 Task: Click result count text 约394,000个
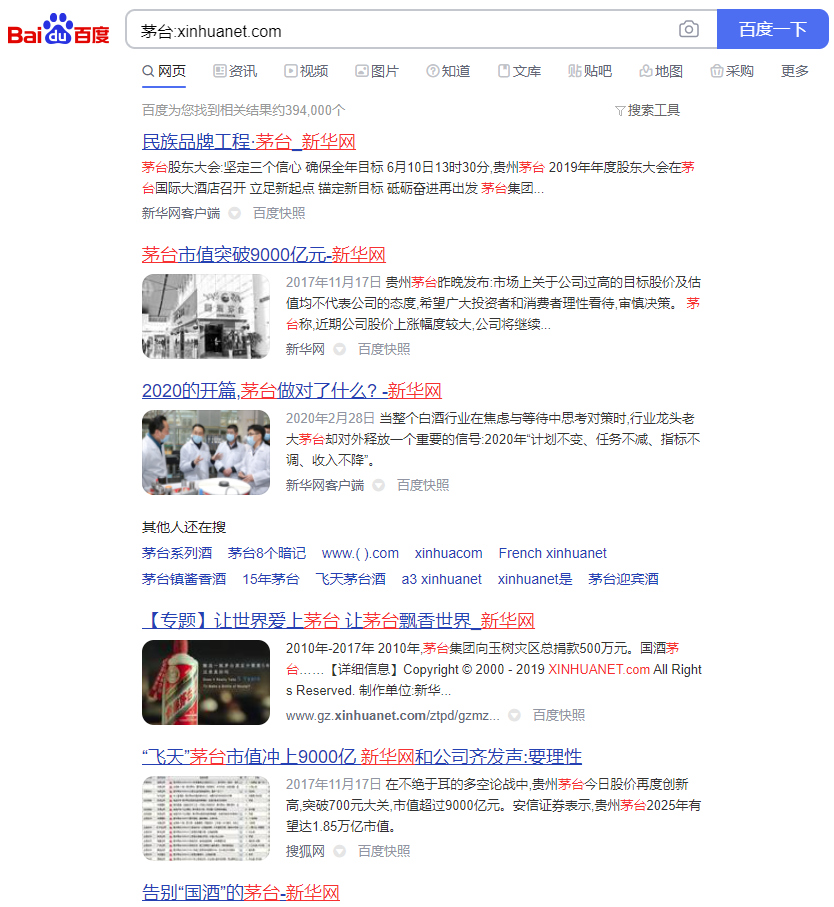[x=243, y=110]
